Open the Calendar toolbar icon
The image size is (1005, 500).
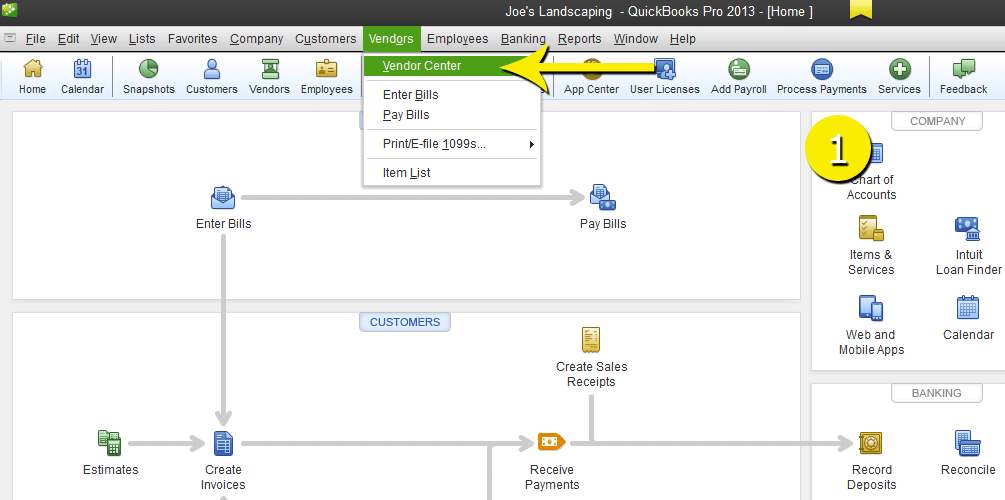click(82, 76)
